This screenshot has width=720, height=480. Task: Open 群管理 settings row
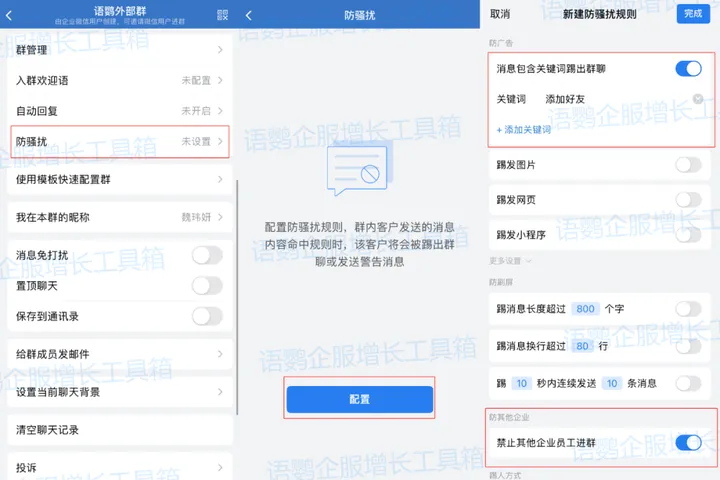coord(119,49)
